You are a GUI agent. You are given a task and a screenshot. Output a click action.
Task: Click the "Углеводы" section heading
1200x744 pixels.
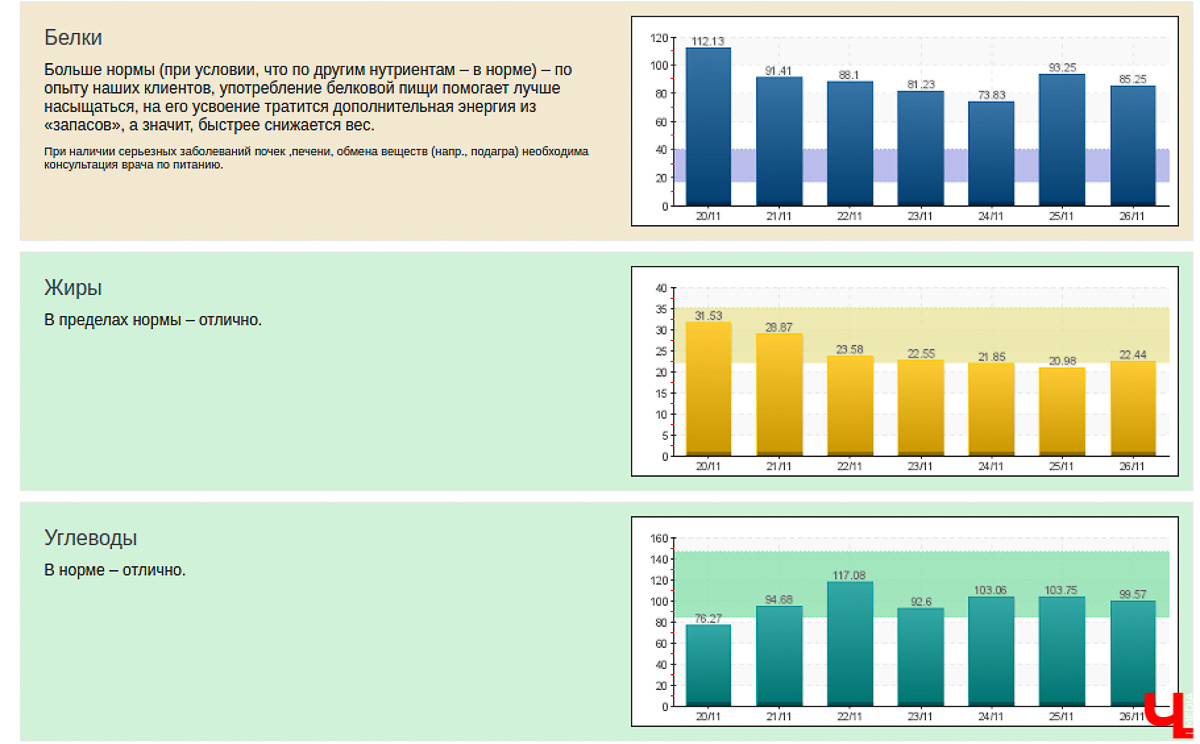point(91,538)
